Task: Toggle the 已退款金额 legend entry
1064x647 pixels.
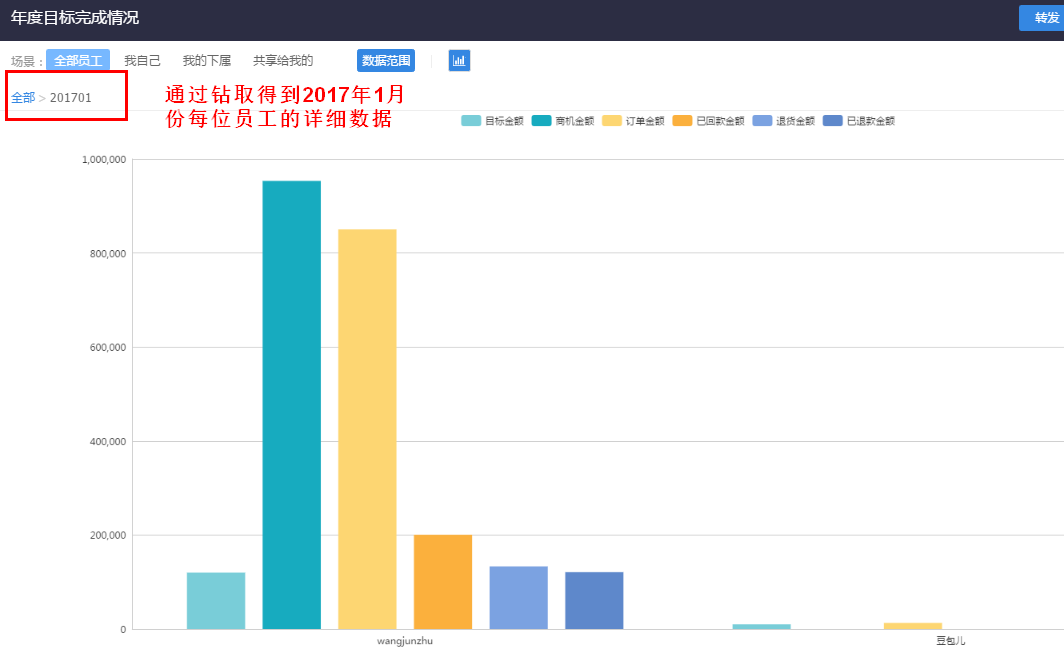Action: tap(859, 121)
